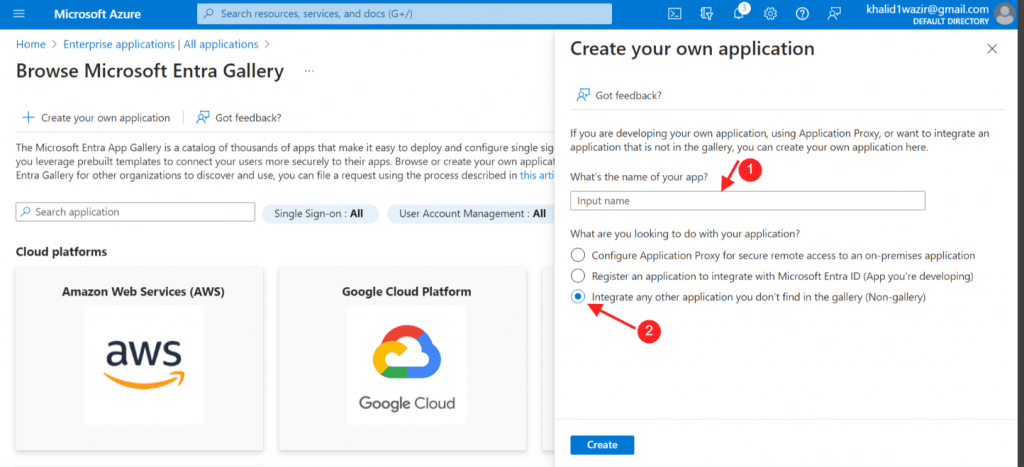The width and height of the screenshot is (1024, 467).
Task: Open the Single Sign-on : All filter
Action: pos(320,214)
